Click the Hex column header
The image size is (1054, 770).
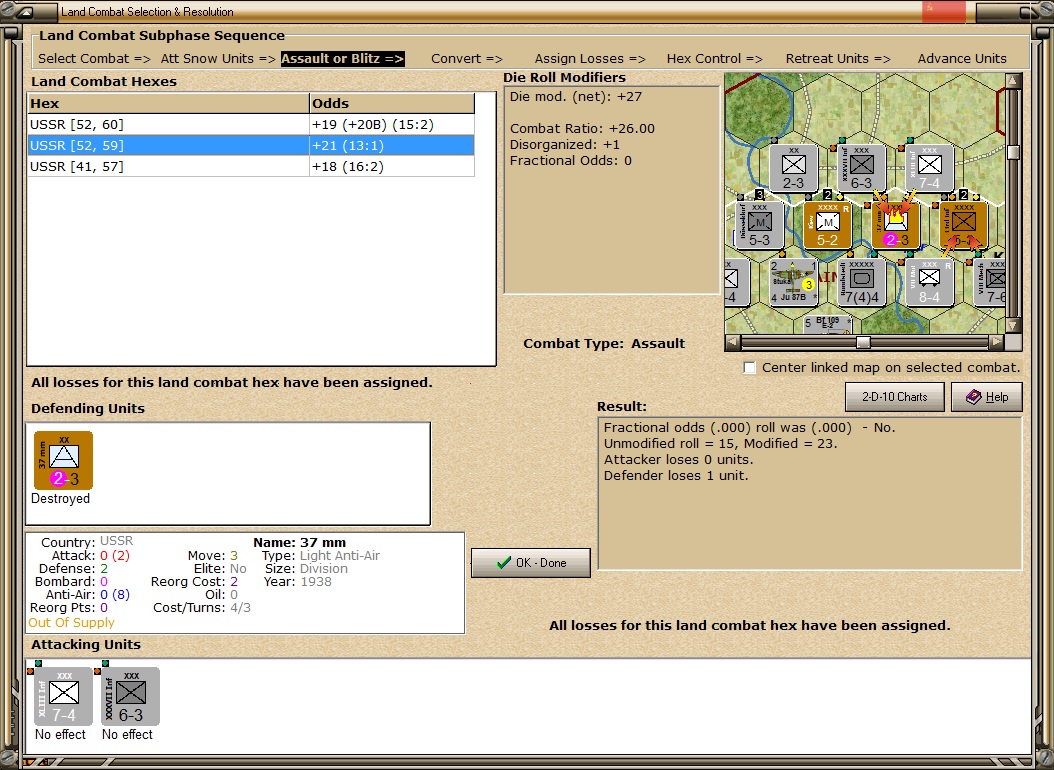click(168, 103)
